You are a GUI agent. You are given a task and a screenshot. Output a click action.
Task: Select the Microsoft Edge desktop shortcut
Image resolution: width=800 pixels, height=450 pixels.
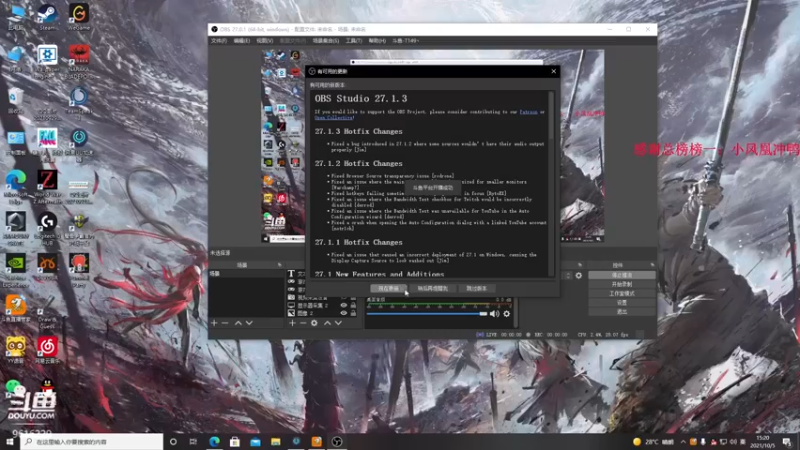(x=16, y=187)
